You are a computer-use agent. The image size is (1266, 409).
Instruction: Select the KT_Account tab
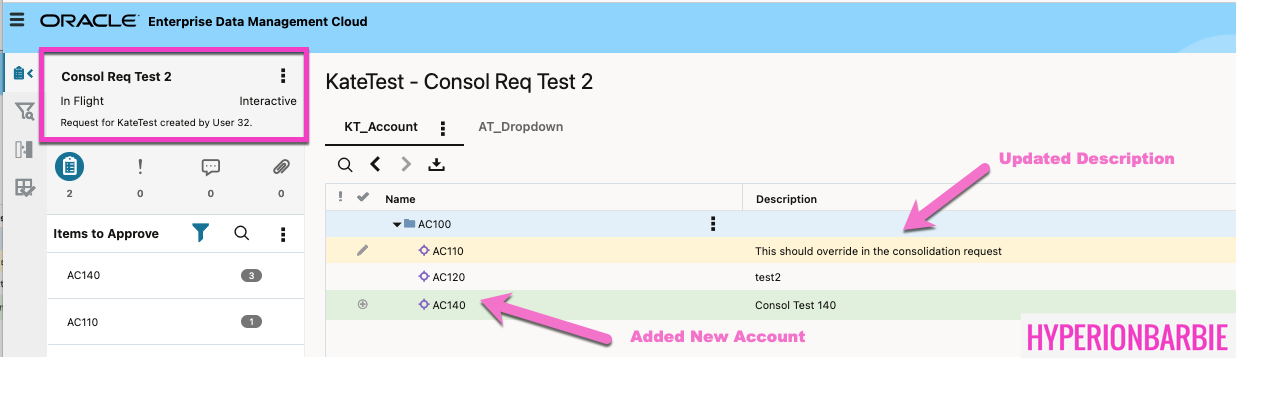point(381,127)
